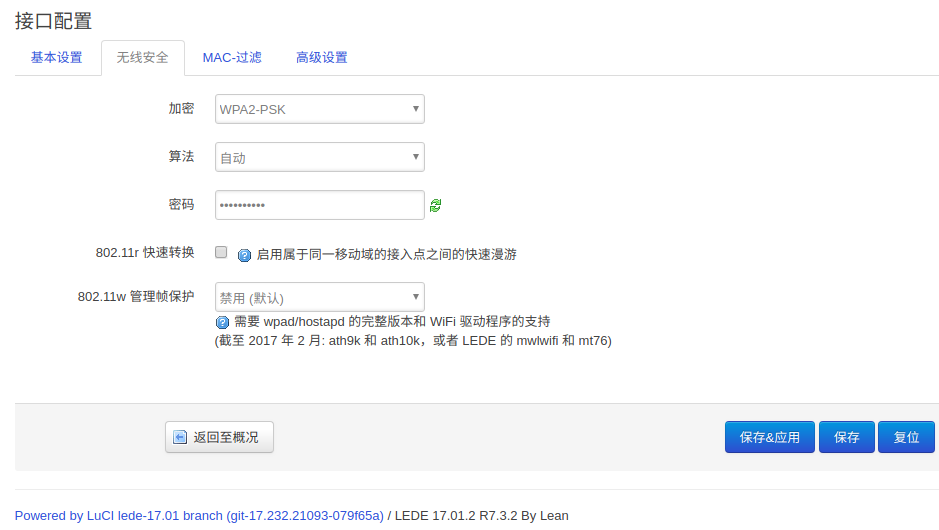The height and width of the screenshot is (530, 939).
Task: Expand the 算法 dropdown set to 自动
Action: coord(320,157)
